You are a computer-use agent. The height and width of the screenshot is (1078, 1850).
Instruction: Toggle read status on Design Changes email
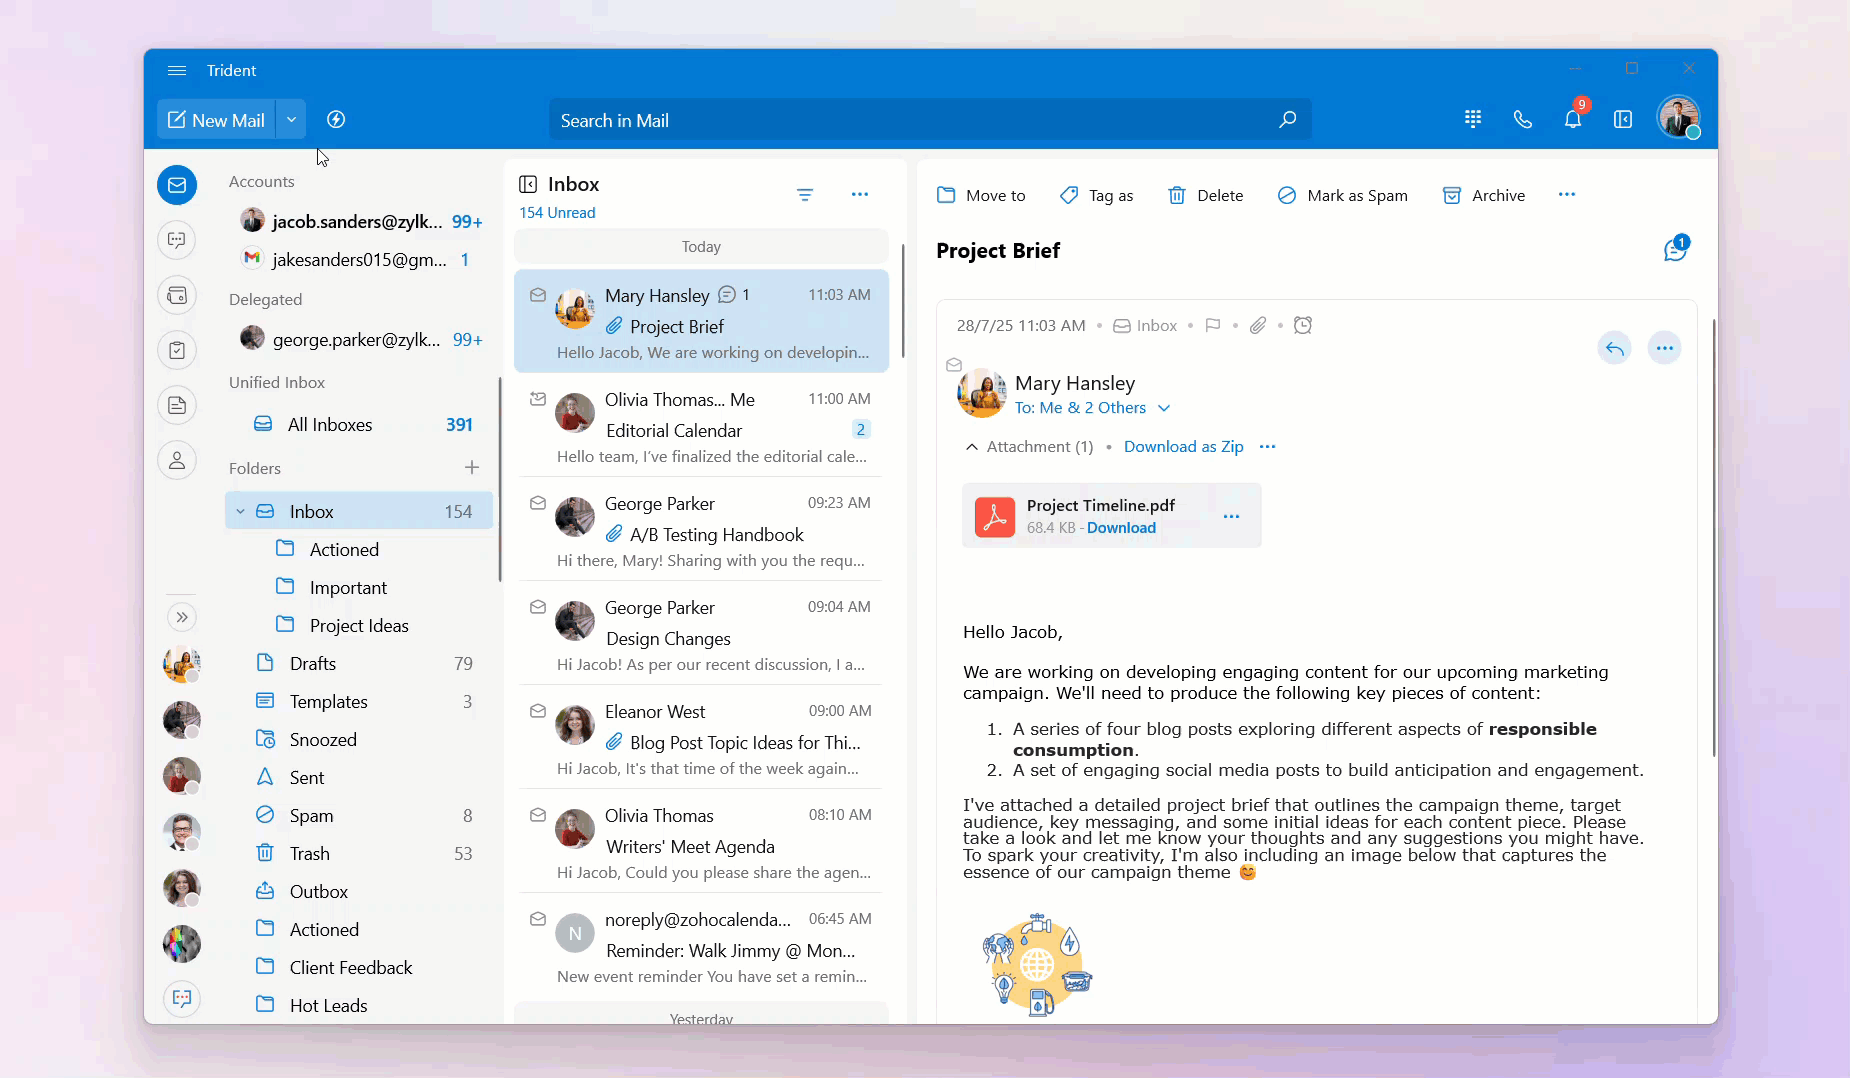pyautogui.click(x=538, y=607)
